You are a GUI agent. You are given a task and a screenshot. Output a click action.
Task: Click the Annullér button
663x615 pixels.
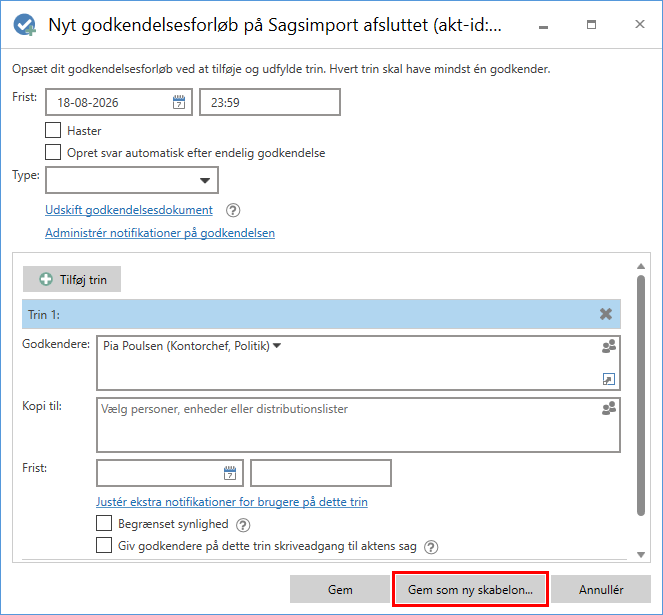tap(601, 589)
